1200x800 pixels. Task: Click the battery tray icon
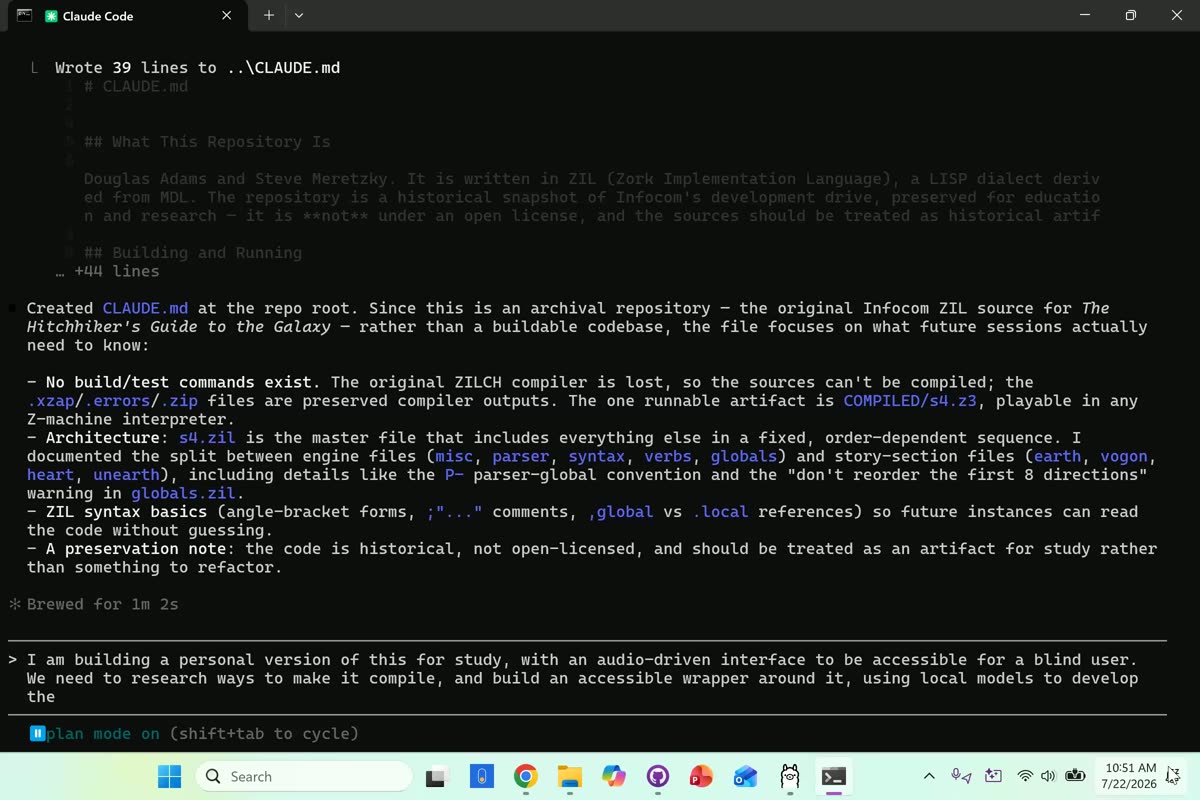(1076, 776)
